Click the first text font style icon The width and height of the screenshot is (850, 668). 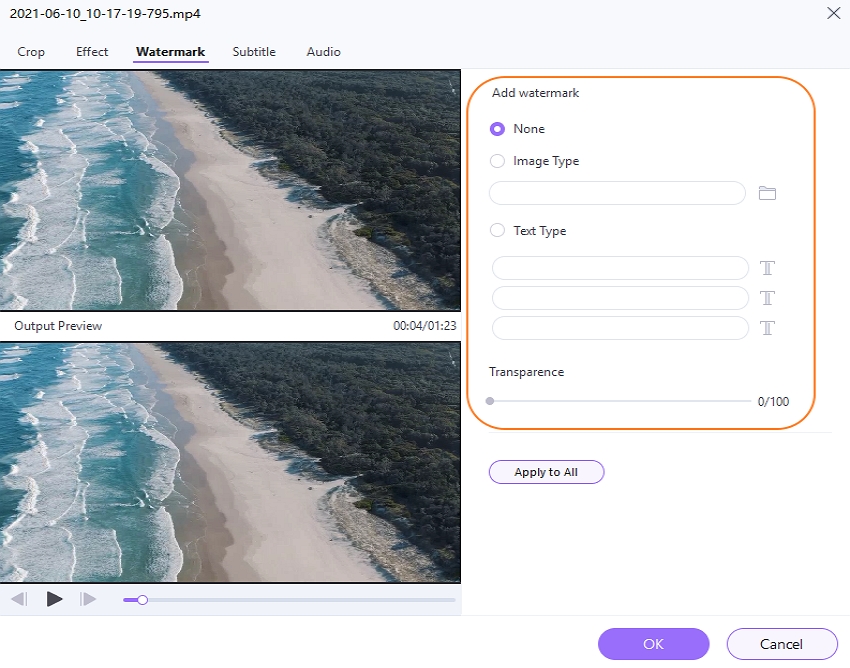(767, 268)
